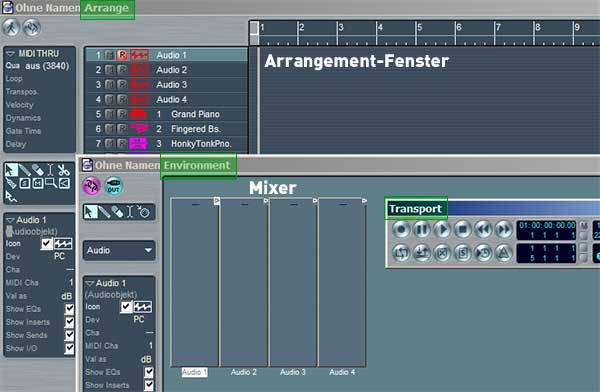This screenshot has height=392, width=600.
Task: Record-enable the Fingered Bs. track
Action: tap(122, 129)
